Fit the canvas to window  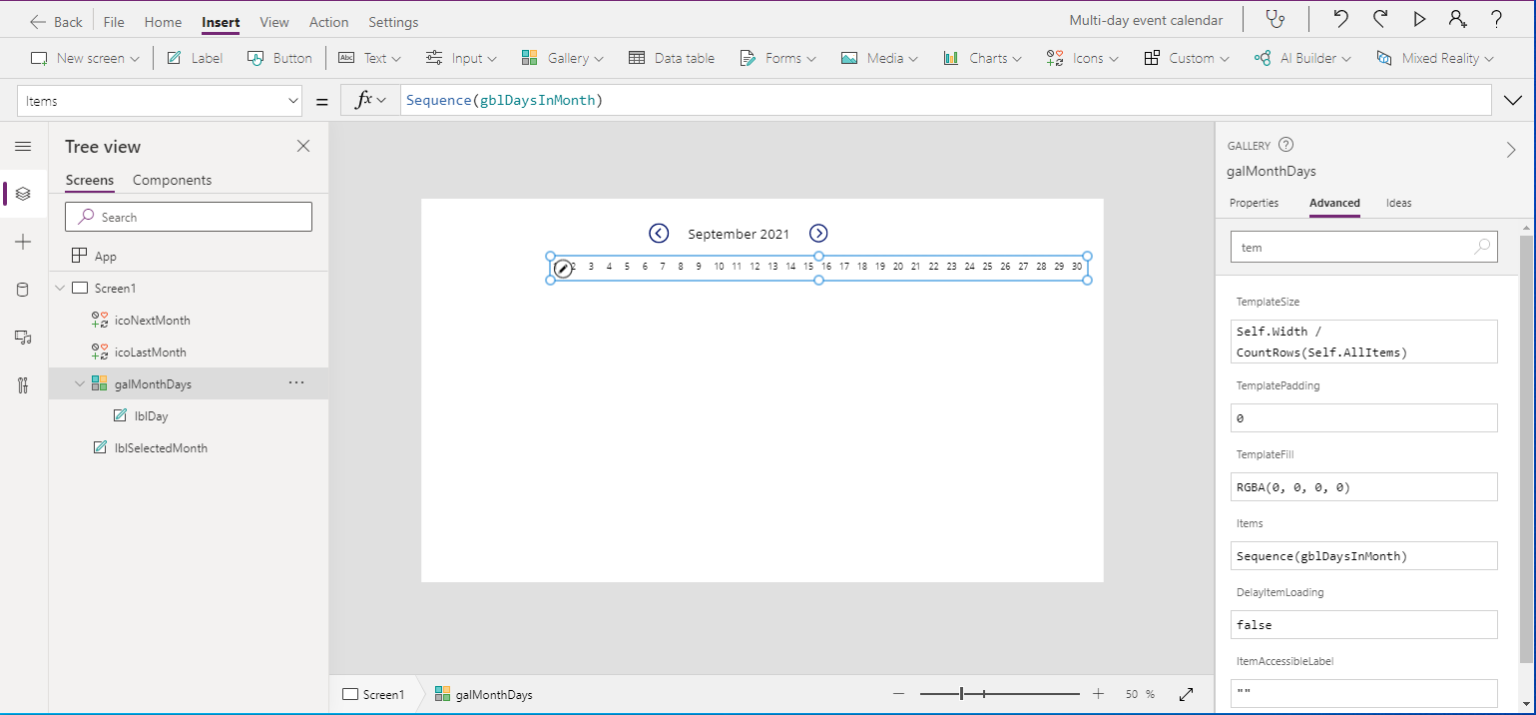pyautogui.click(x=1186, y=692)
